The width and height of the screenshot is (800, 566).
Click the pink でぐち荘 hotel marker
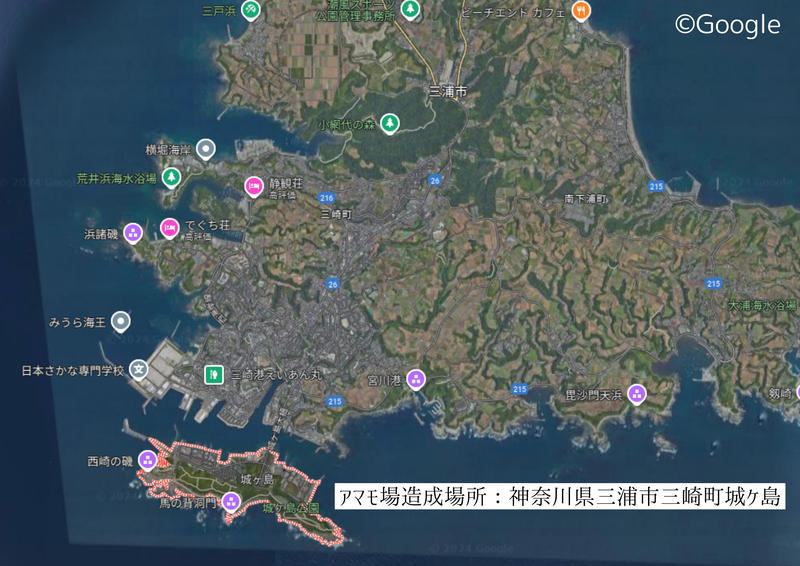(x=170, y=228)
